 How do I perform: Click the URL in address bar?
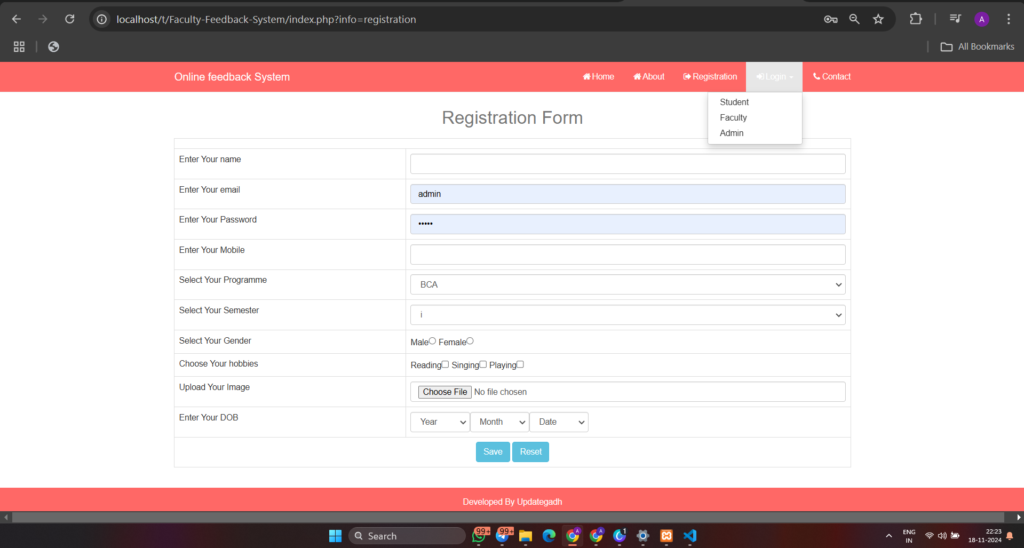click(x=266, y=20)
